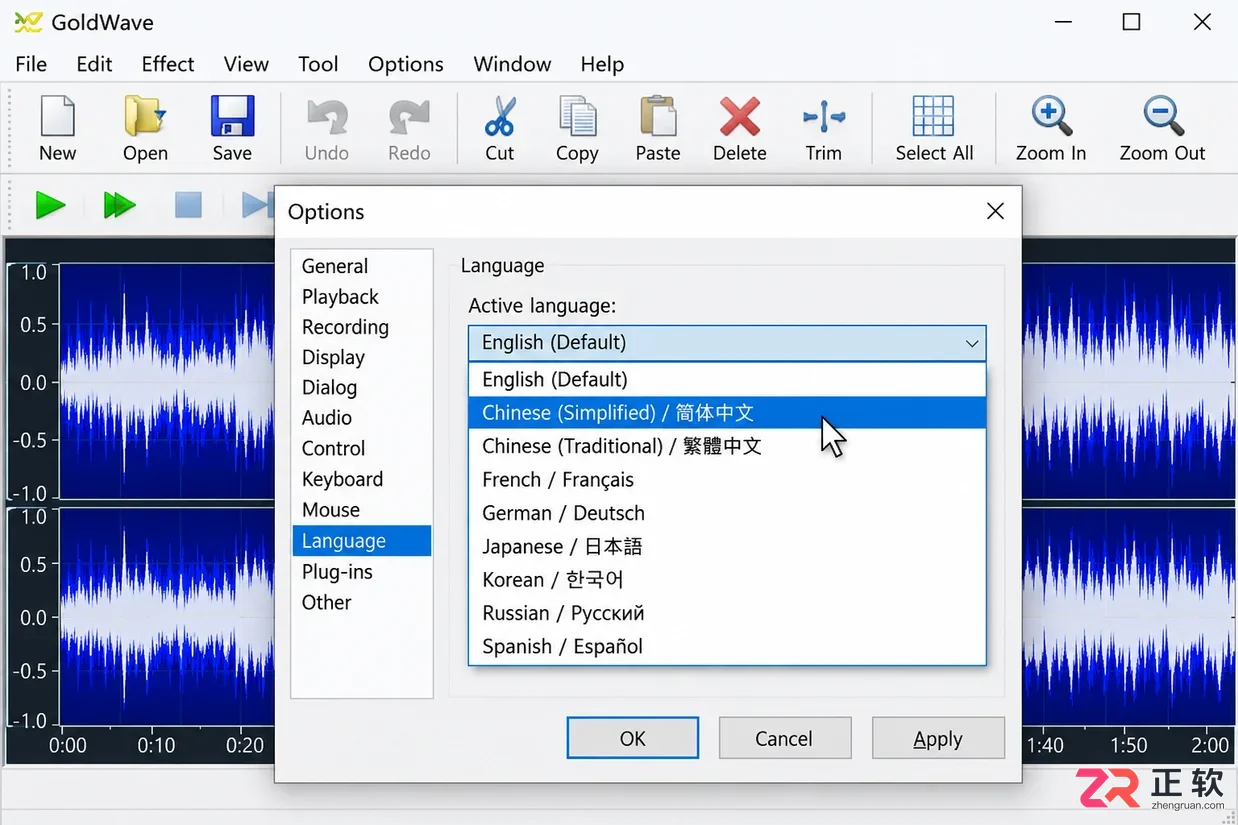Choose English (Default) from the language list

[727, 379]
